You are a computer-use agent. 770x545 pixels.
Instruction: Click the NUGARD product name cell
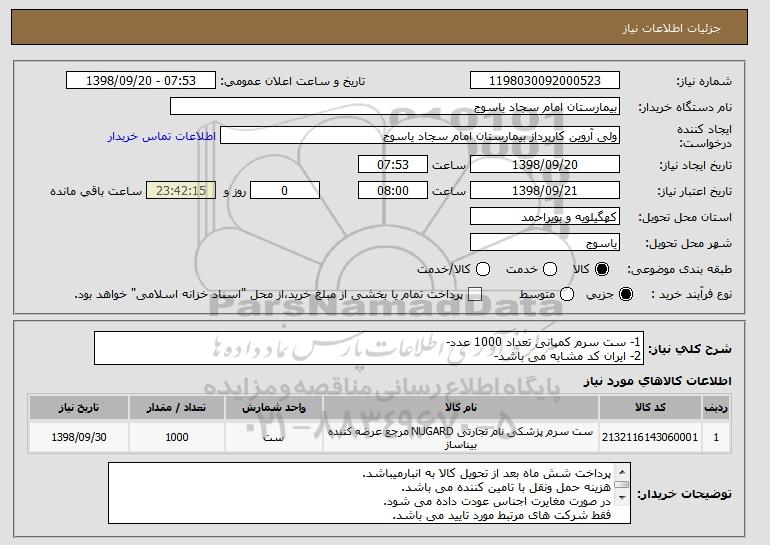tap(461, 437)
